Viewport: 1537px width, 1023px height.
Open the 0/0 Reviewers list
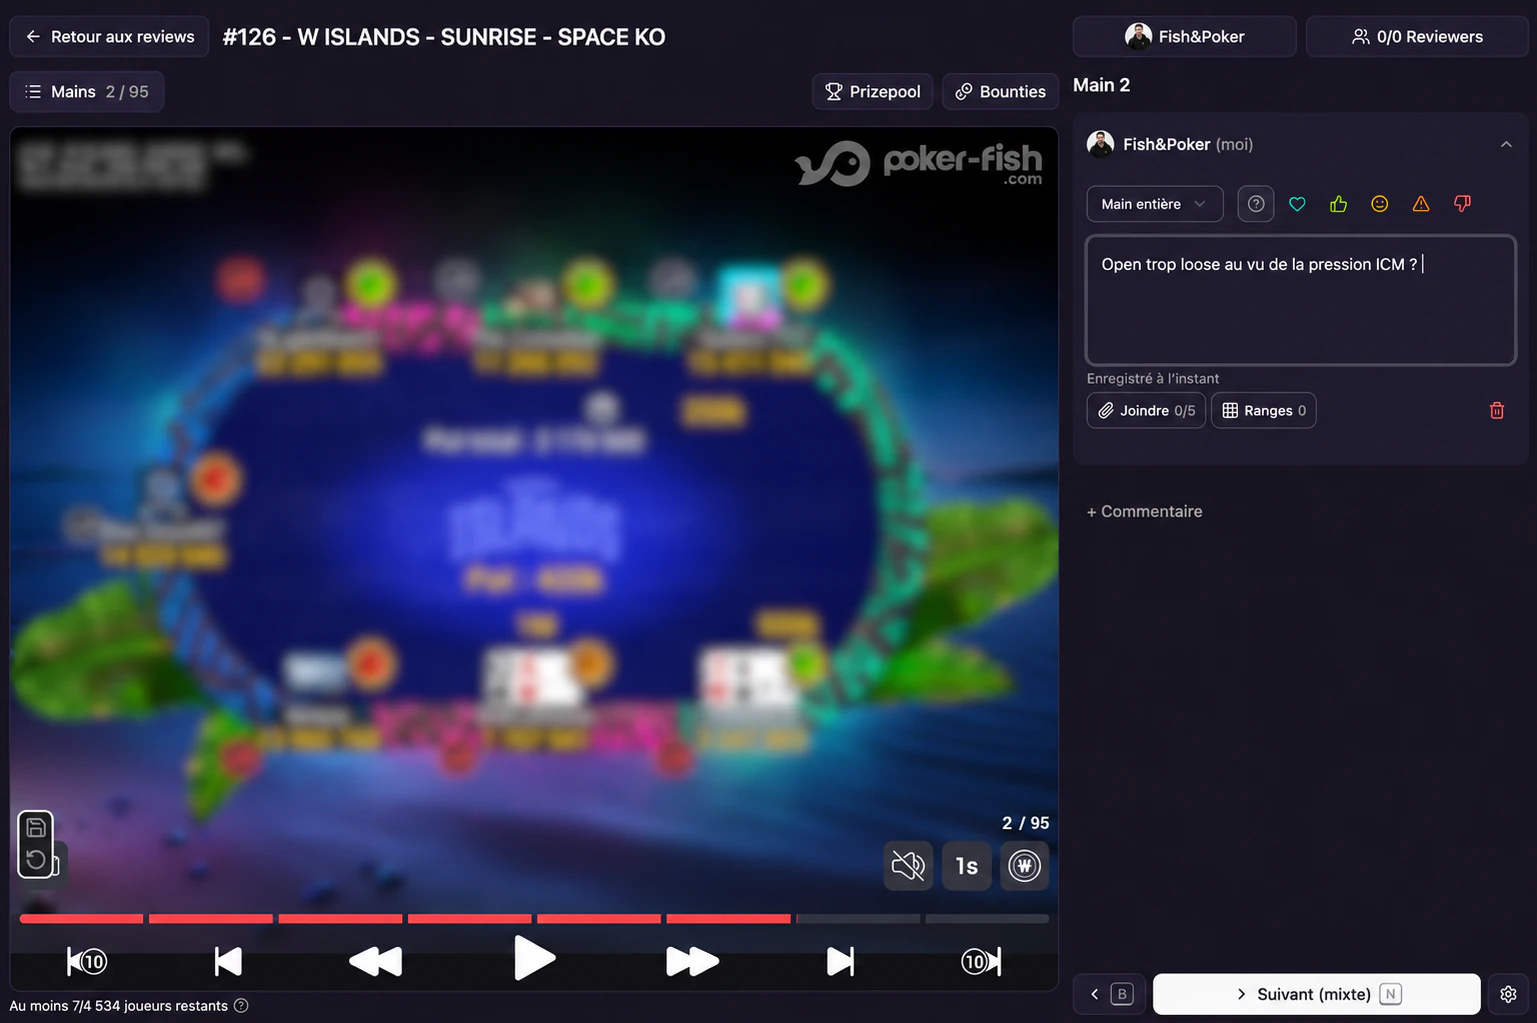pos(1417,37)
